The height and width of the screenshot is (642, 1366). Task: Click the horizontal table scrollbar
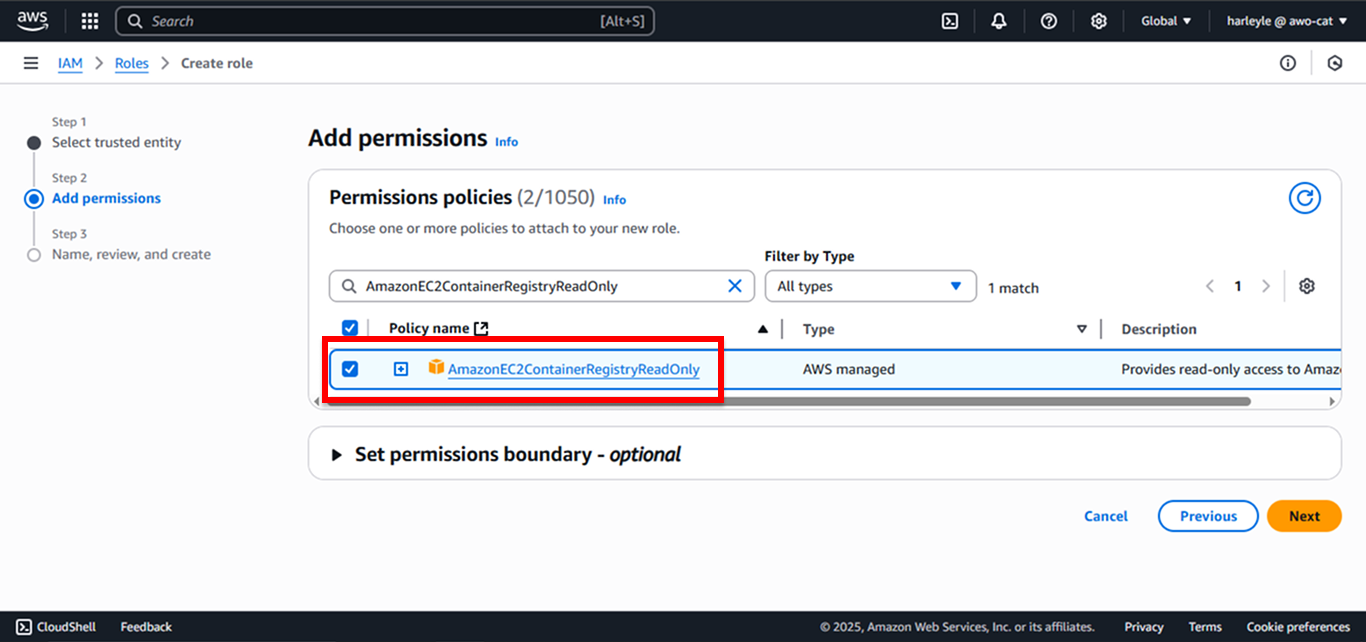(786, 401)
